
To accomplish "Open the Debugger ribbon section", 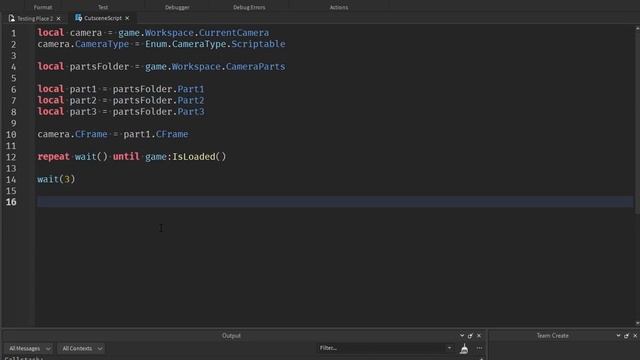I will pos(177,7).
